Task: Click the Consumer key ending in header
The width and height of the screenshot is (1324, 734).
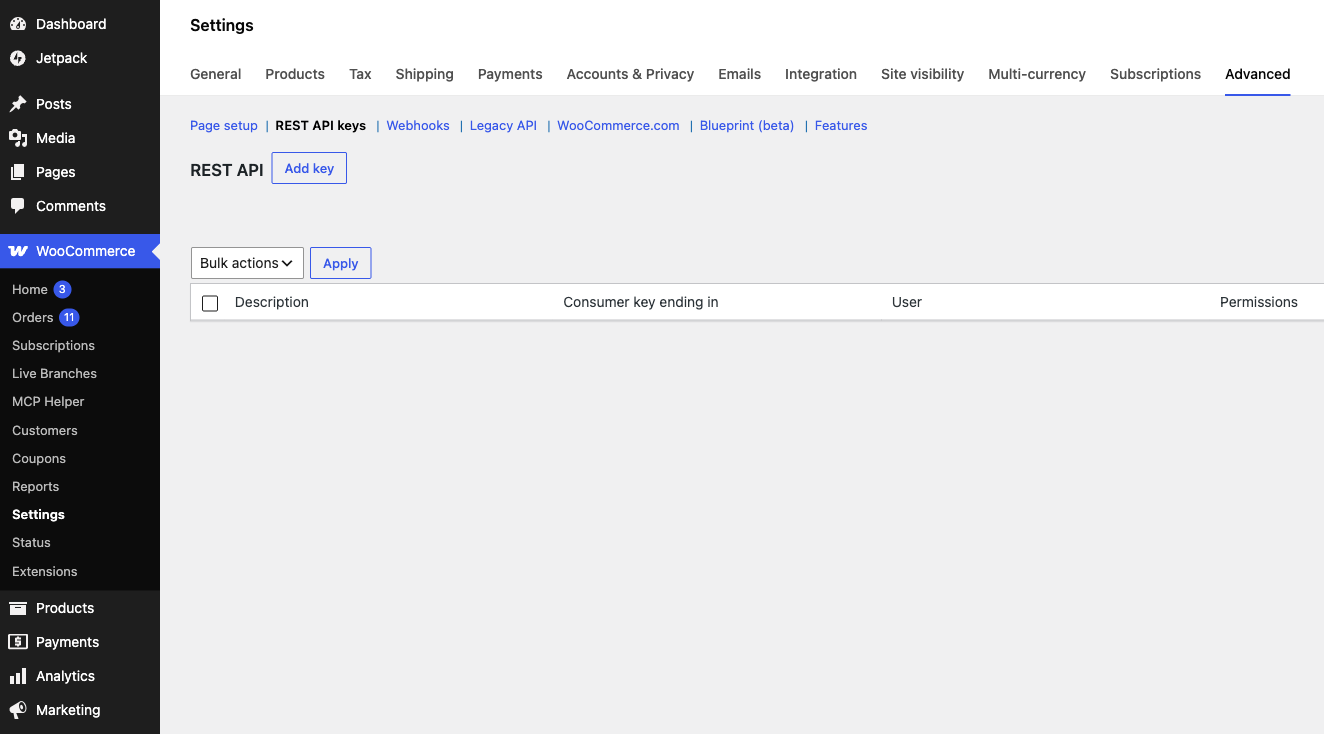Action: point(641,302)
